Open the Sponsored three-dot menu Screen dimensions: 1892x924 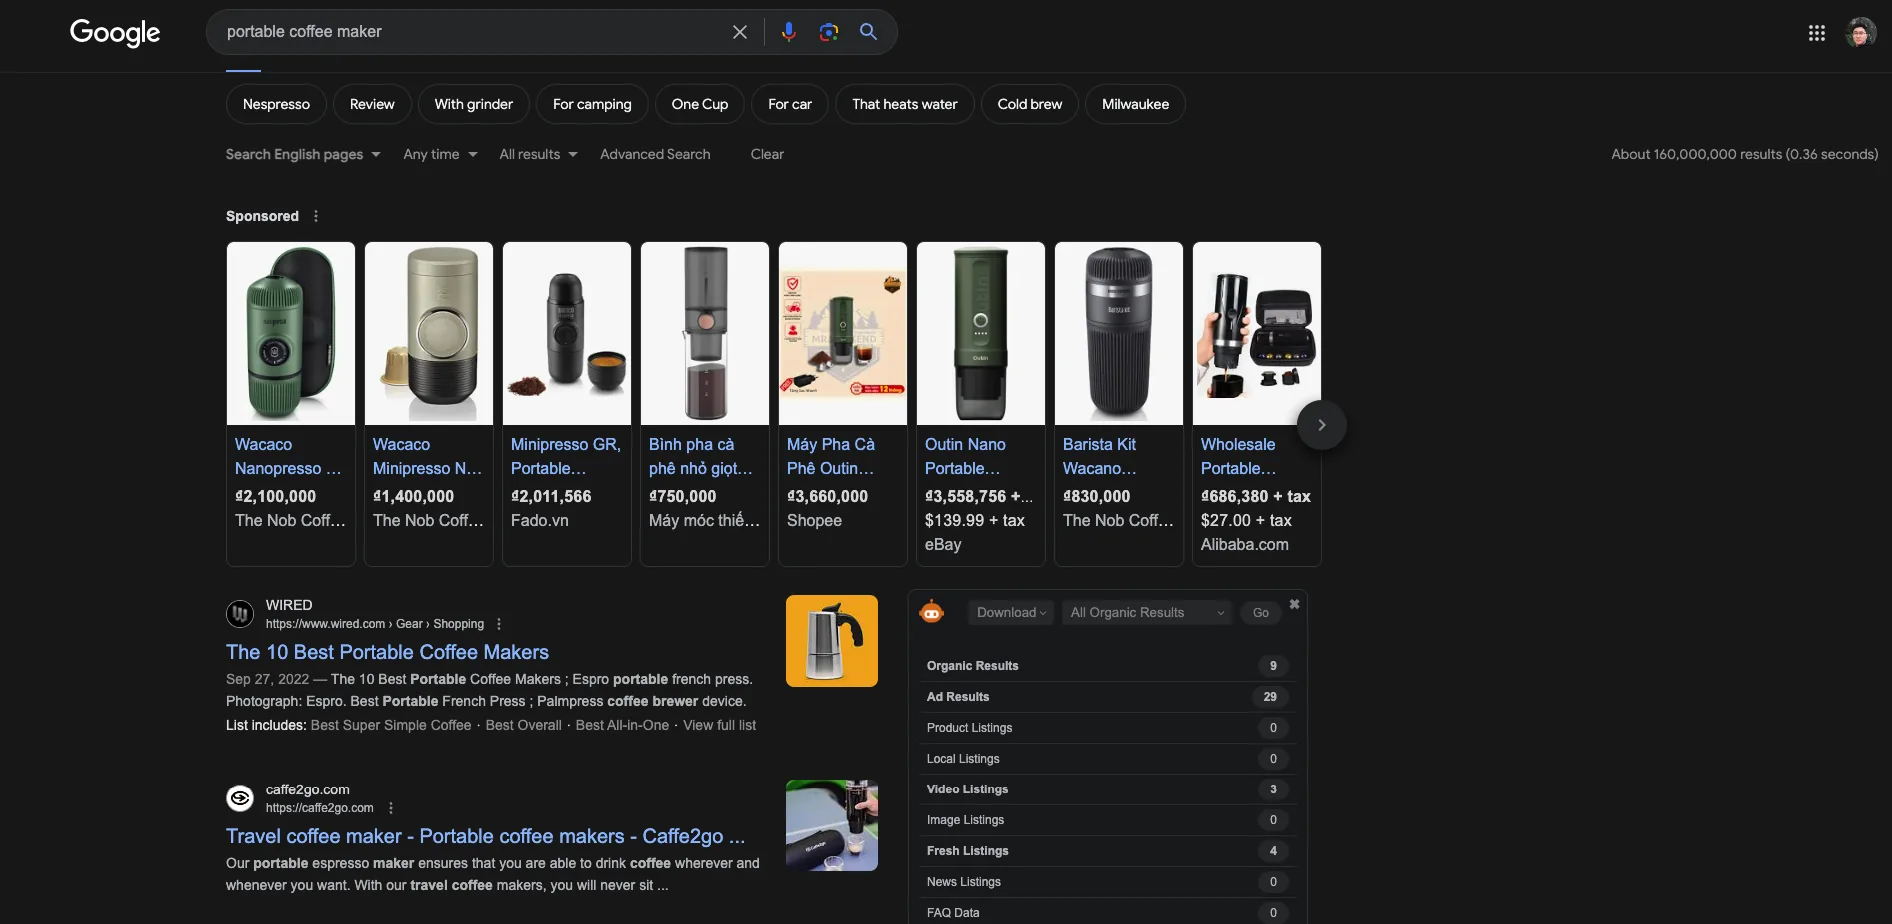pos(316,216)
